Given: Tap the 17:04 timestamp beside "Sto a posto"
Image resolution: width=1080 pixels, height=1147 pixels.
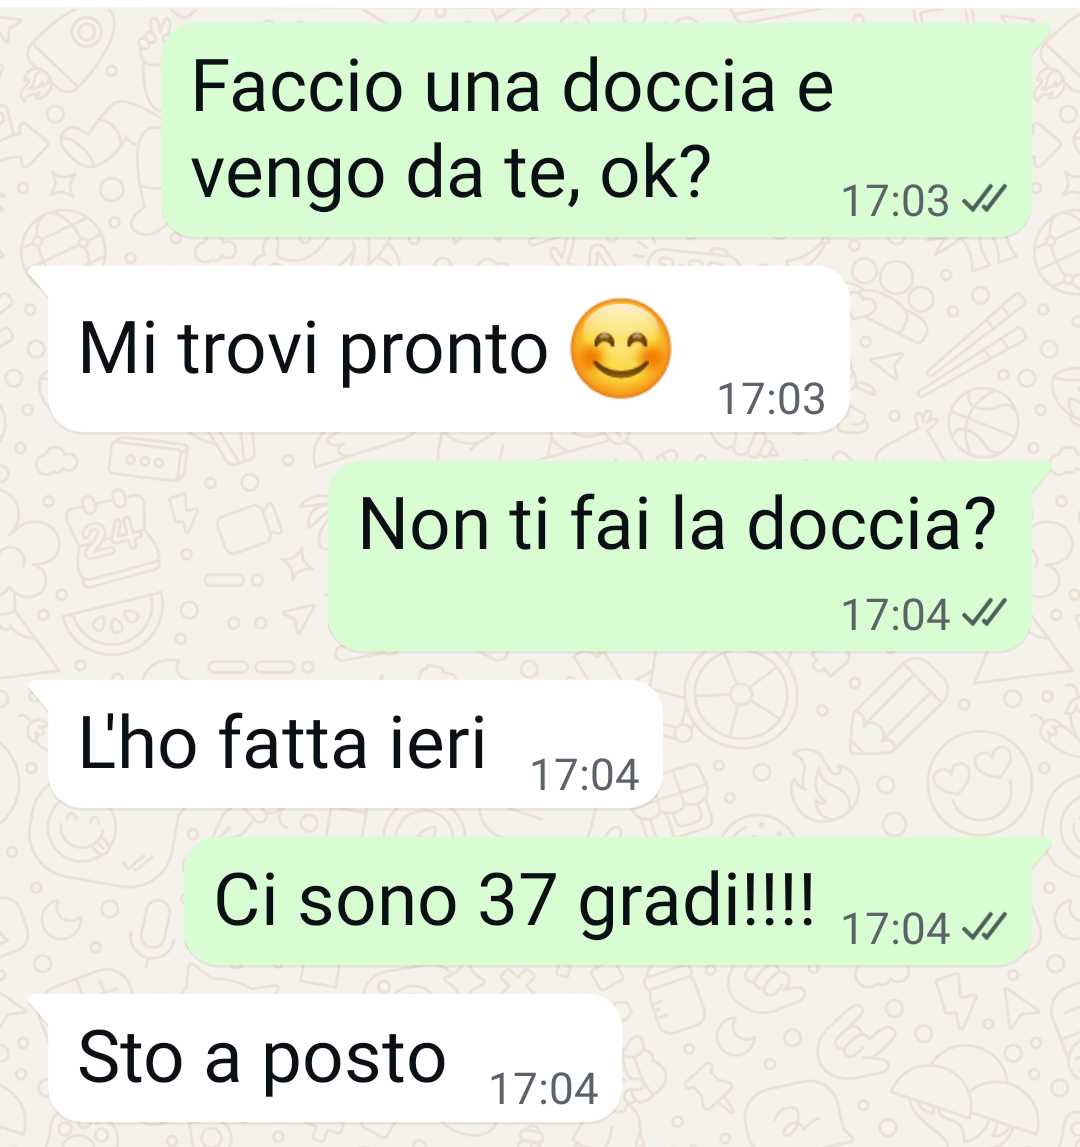Looking at the screenshot, I should 544,1088.
